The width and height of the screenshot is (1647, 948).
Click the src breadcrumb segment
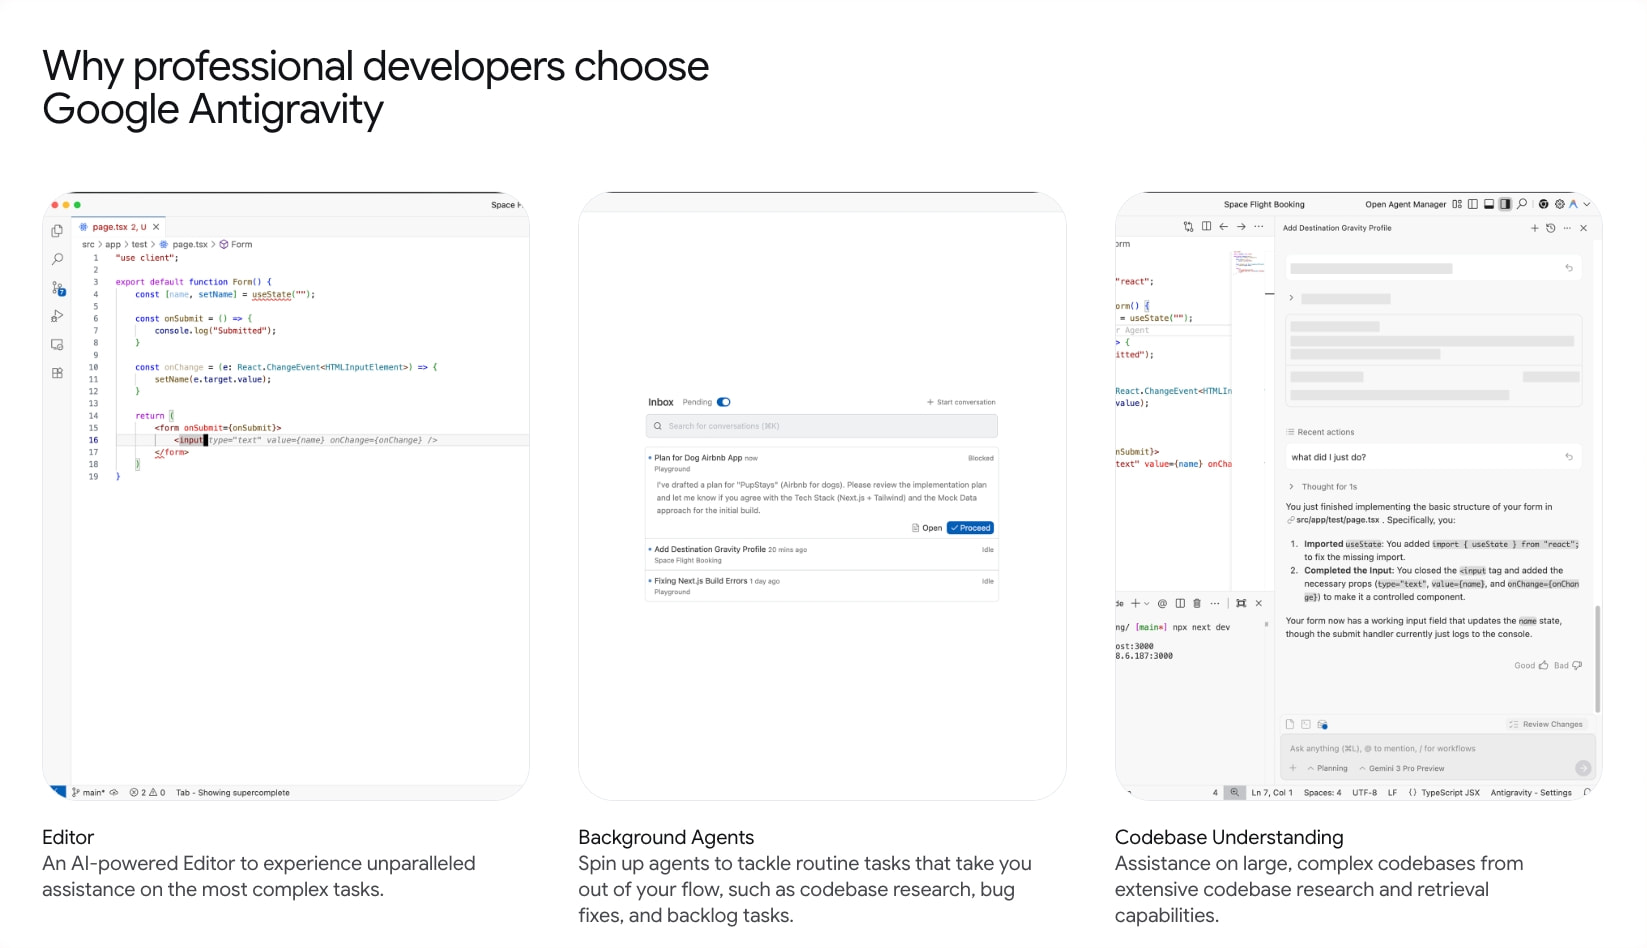[88, 244]
